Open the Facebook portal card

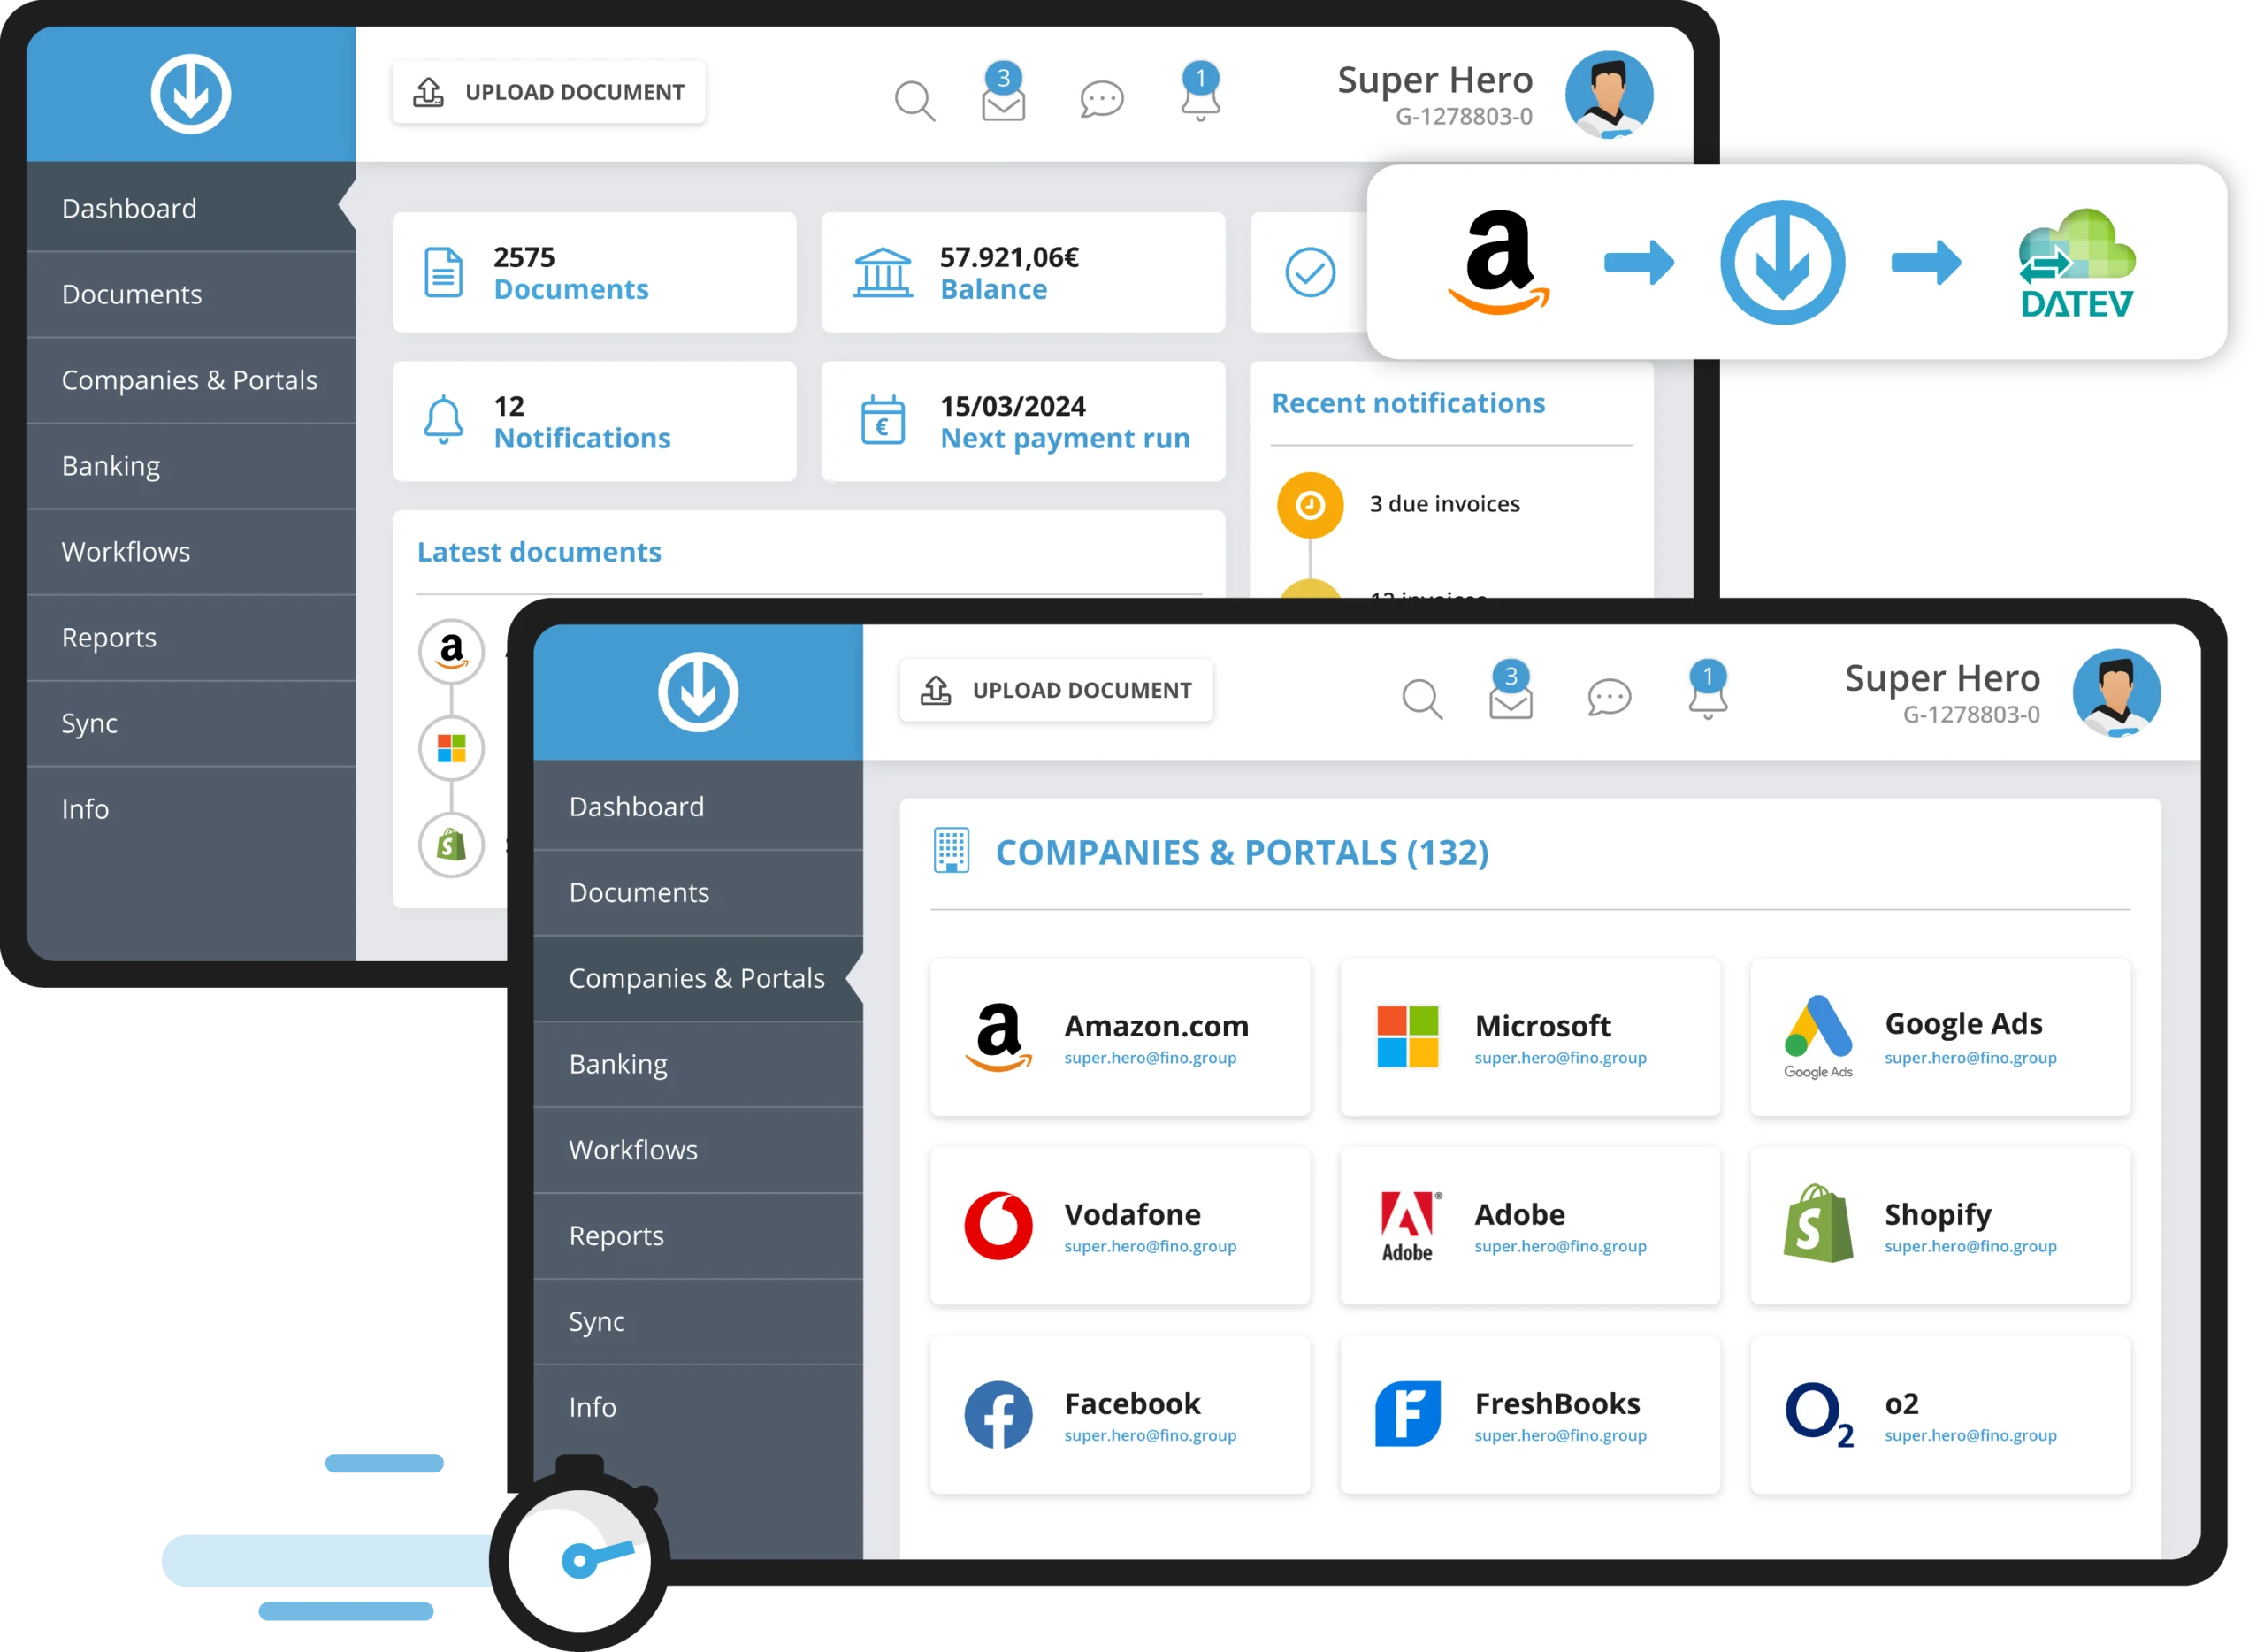click(x=1120, y=1415)
